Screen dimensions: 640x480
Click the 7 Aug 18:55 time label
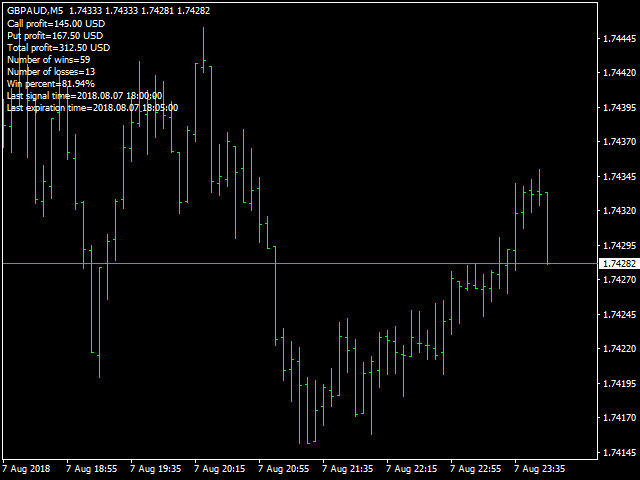[91, 469]
